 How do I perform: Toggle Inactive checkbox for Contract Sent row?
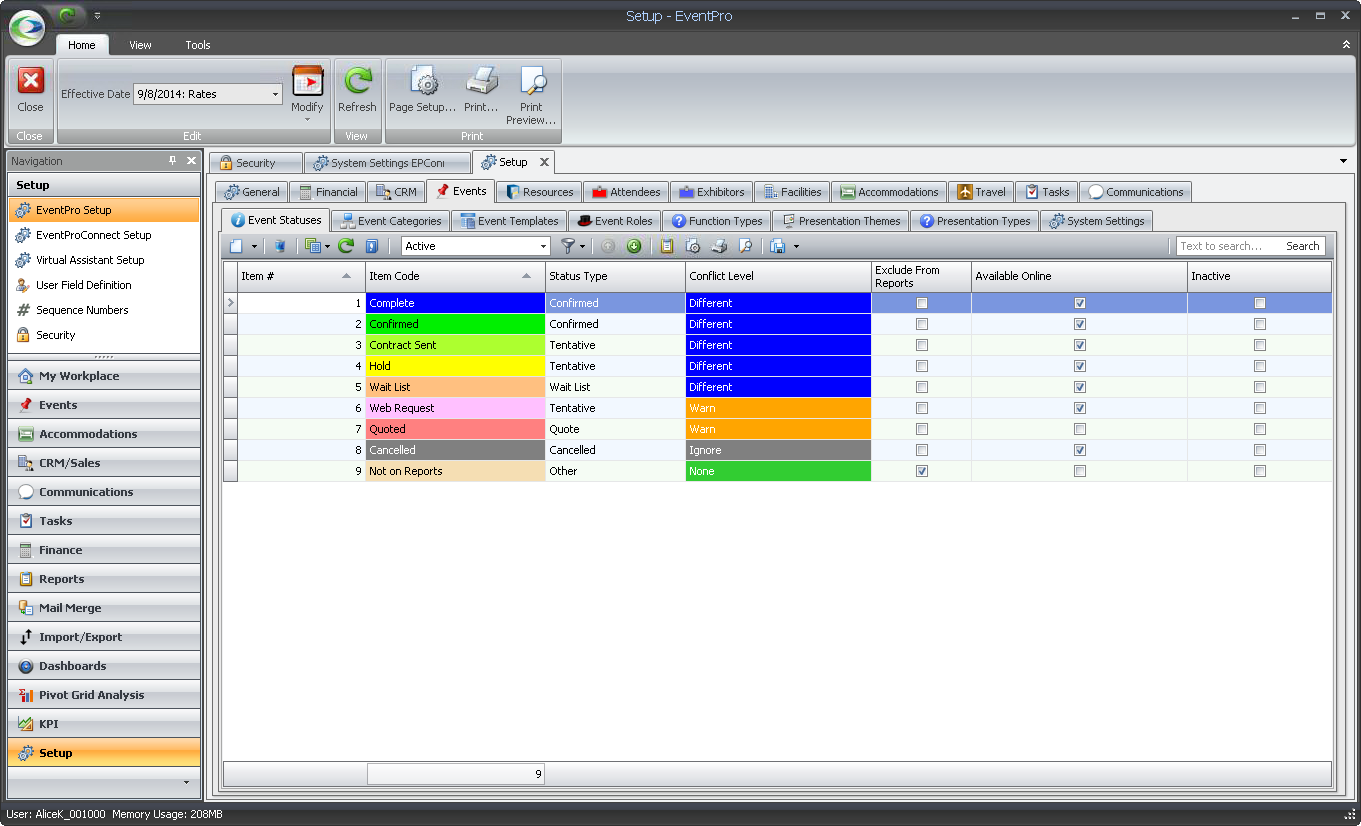tap(1260, 345)
